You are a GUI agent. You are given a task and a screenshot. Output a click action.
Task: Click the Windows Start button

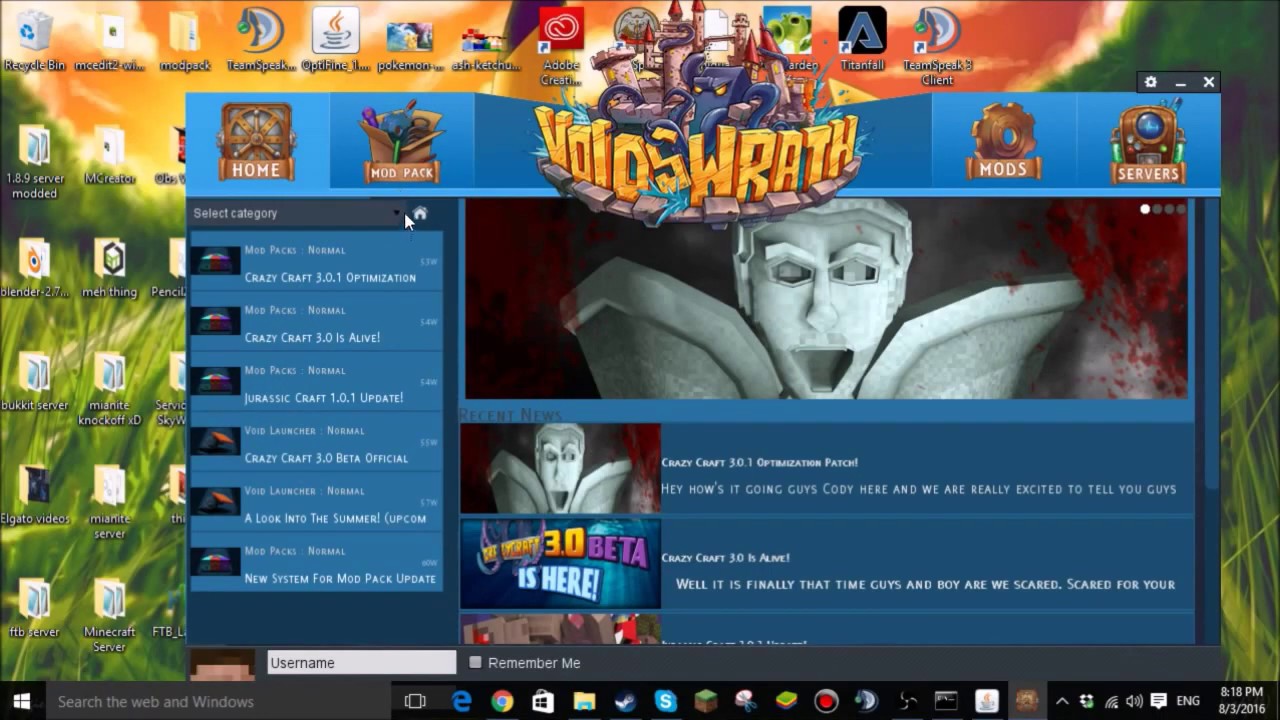[x=21, y=701]
